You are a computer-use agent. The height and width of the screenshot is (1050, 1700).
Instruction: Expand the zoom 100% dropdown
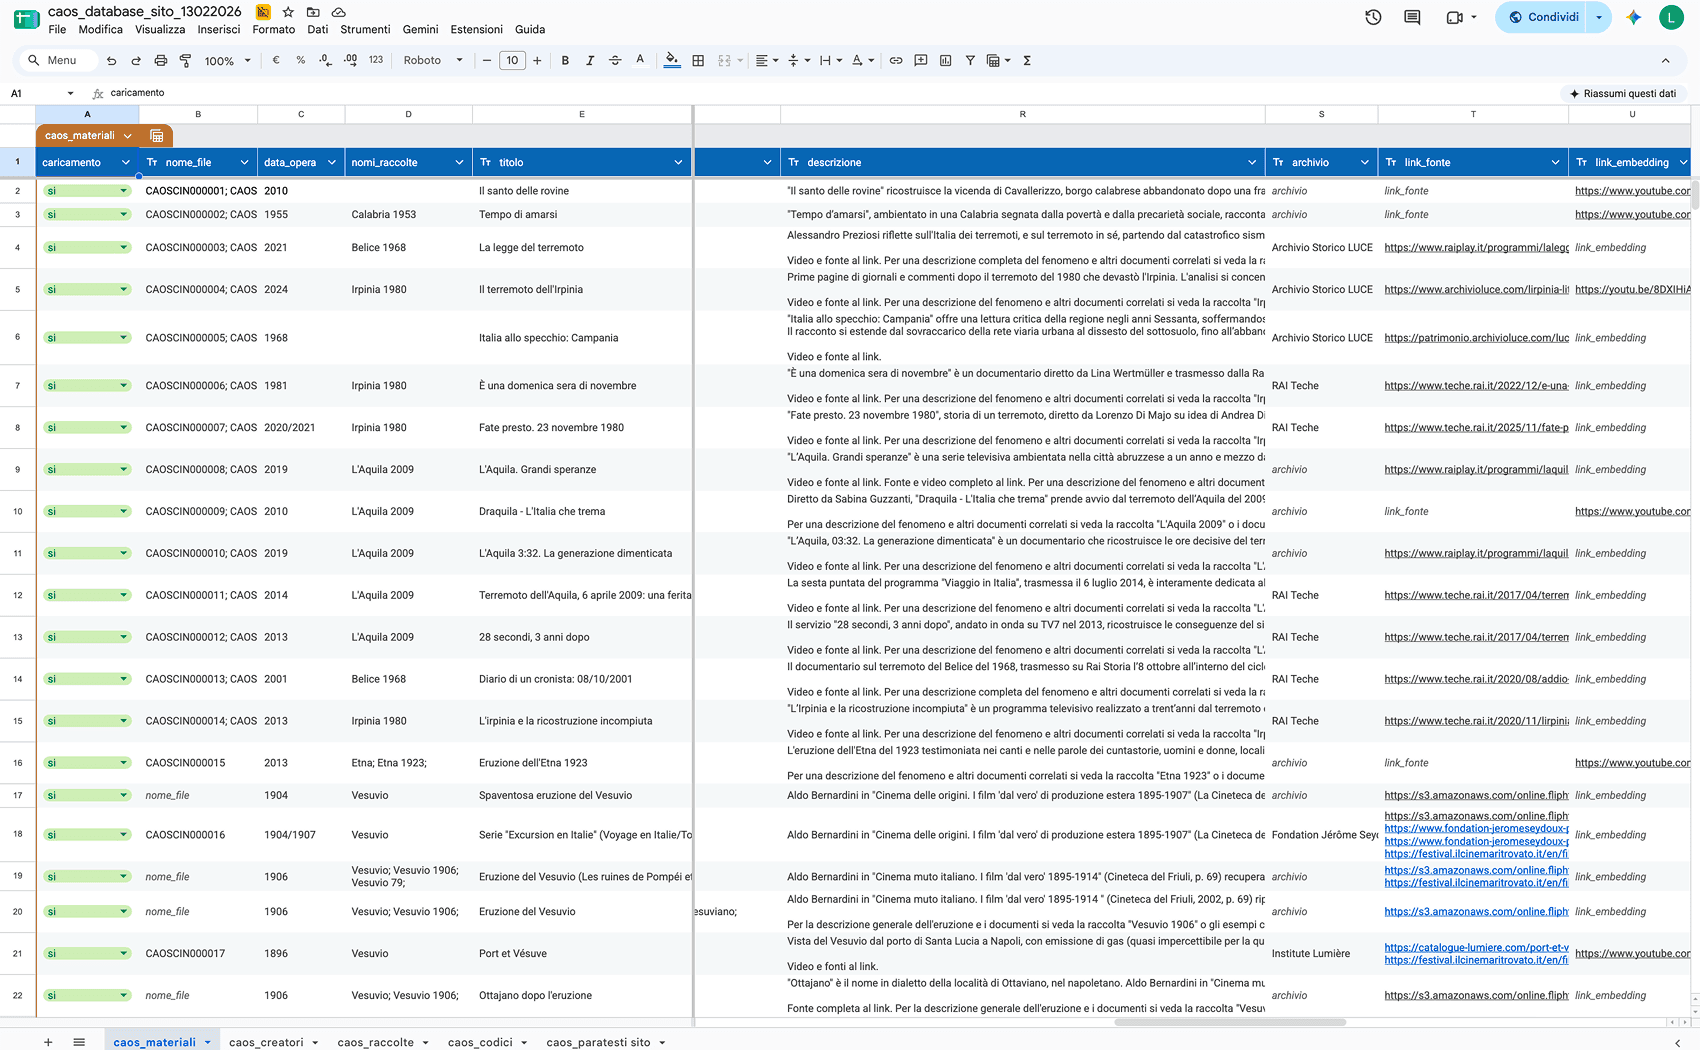click(227, 61)
